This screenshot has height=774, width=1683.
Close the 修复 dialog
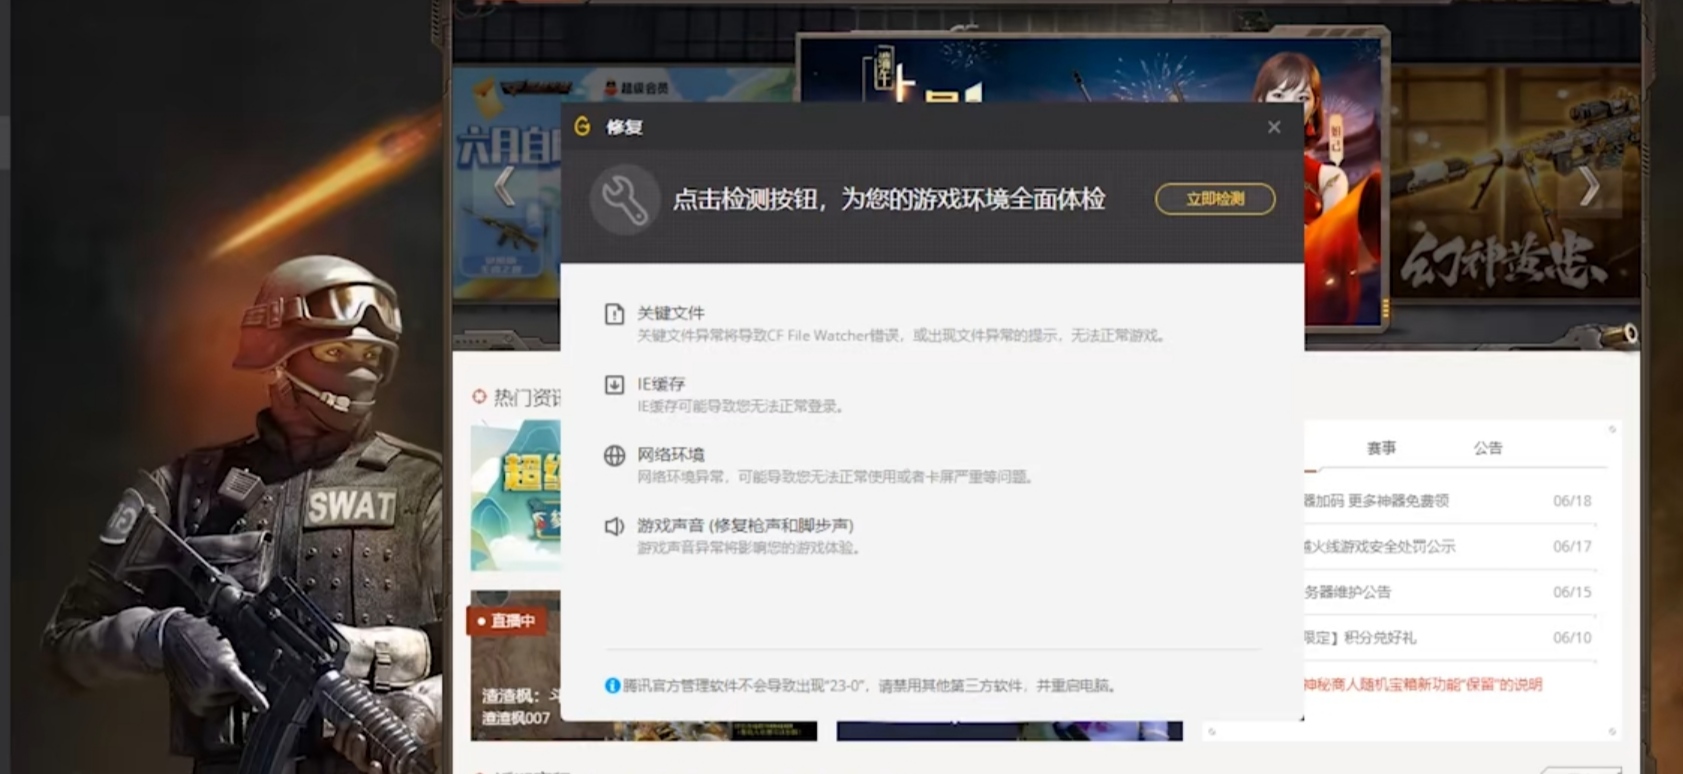(x=1274, y=127)
